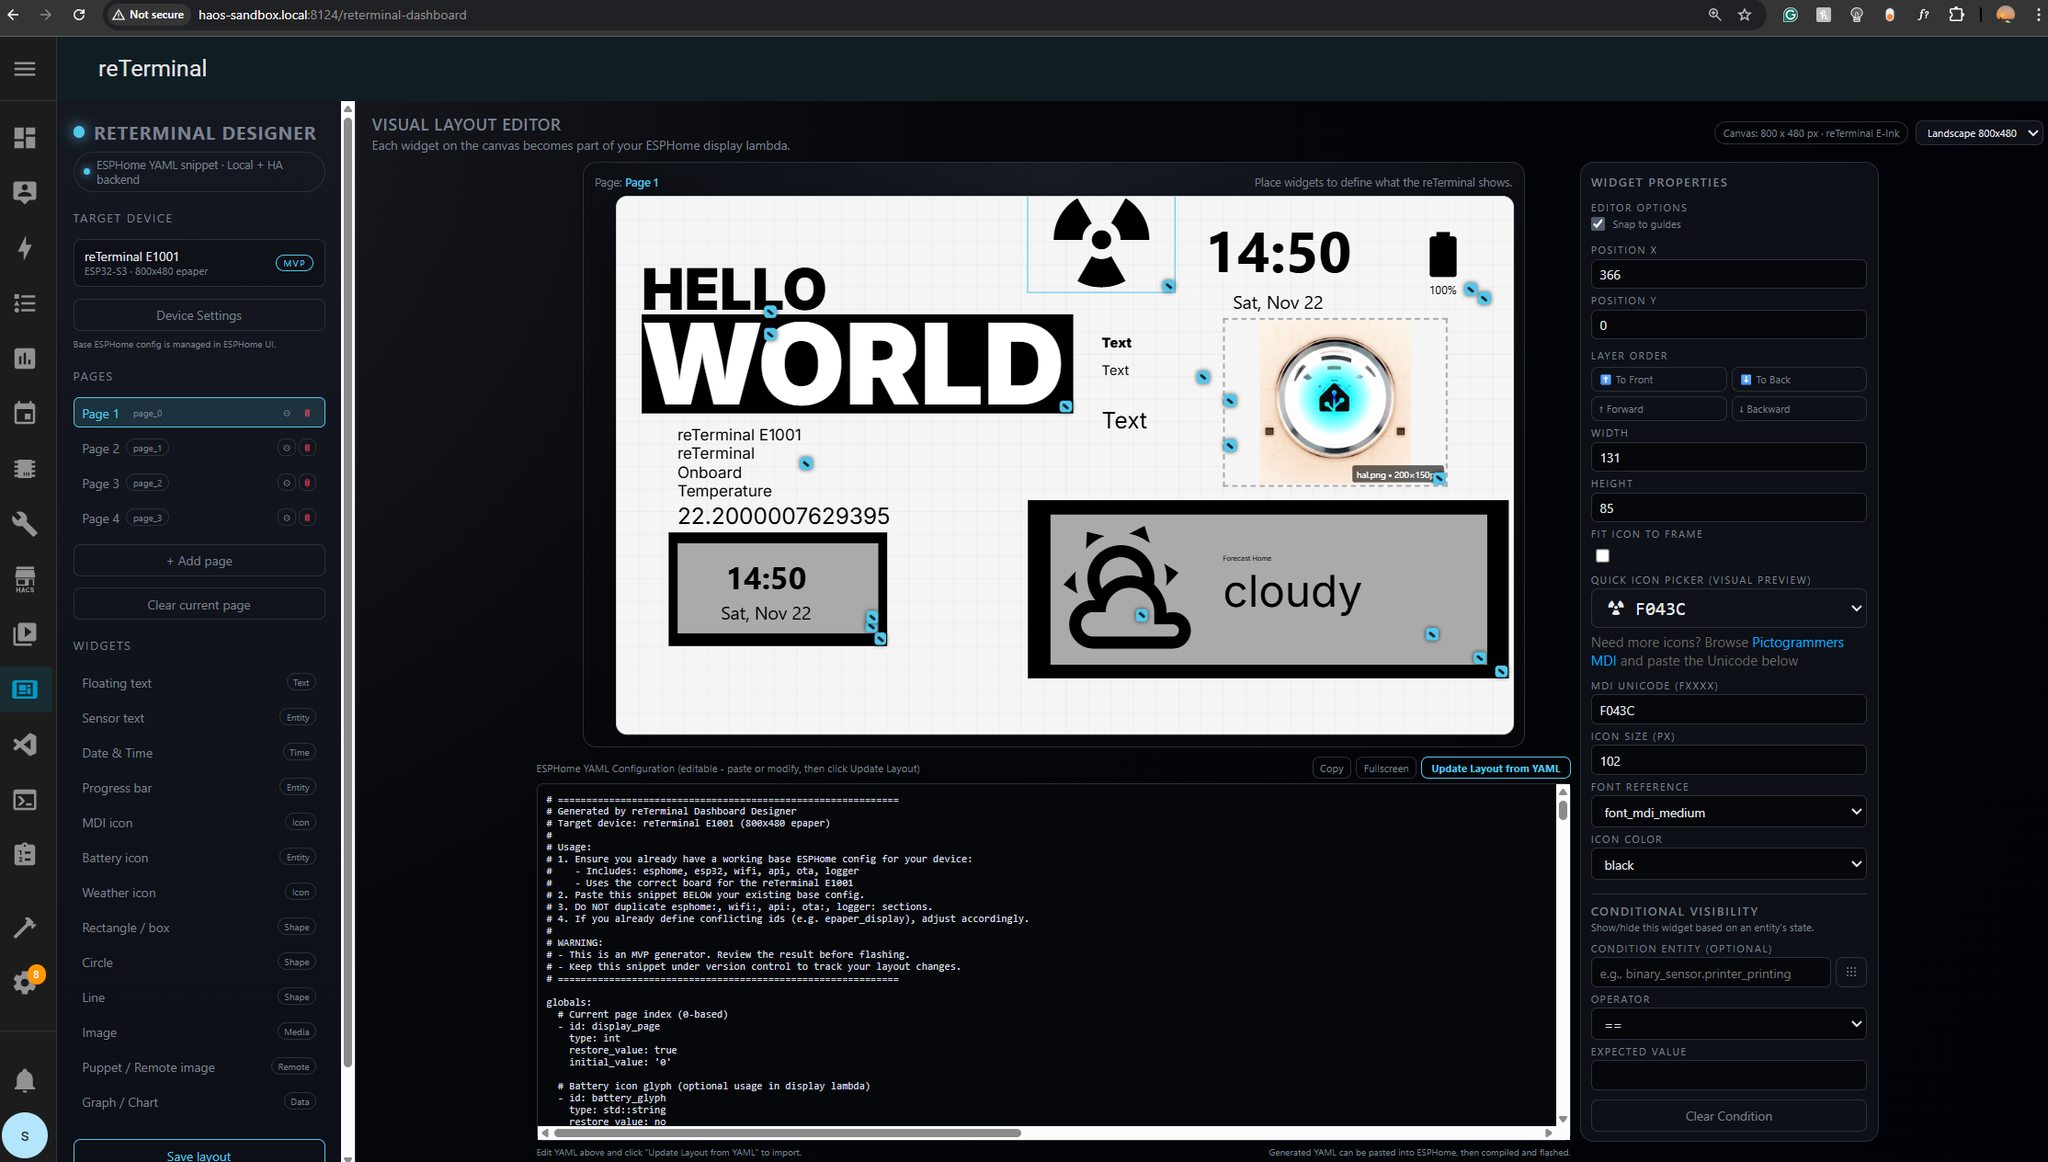2048x1162 pixels.
Task: Select Page 4 in the pages list
Action: (199, 518)
